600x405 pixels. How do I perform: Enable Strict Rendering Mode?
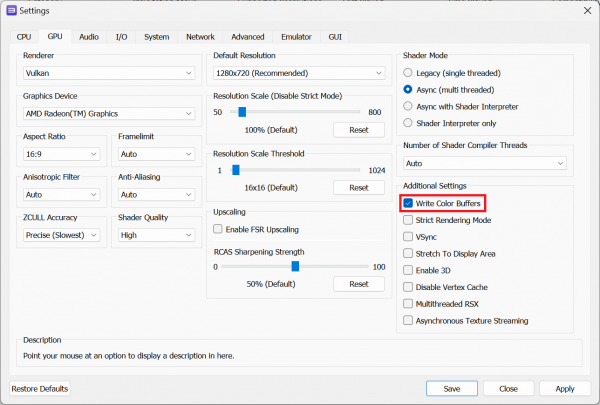point(408,220)
